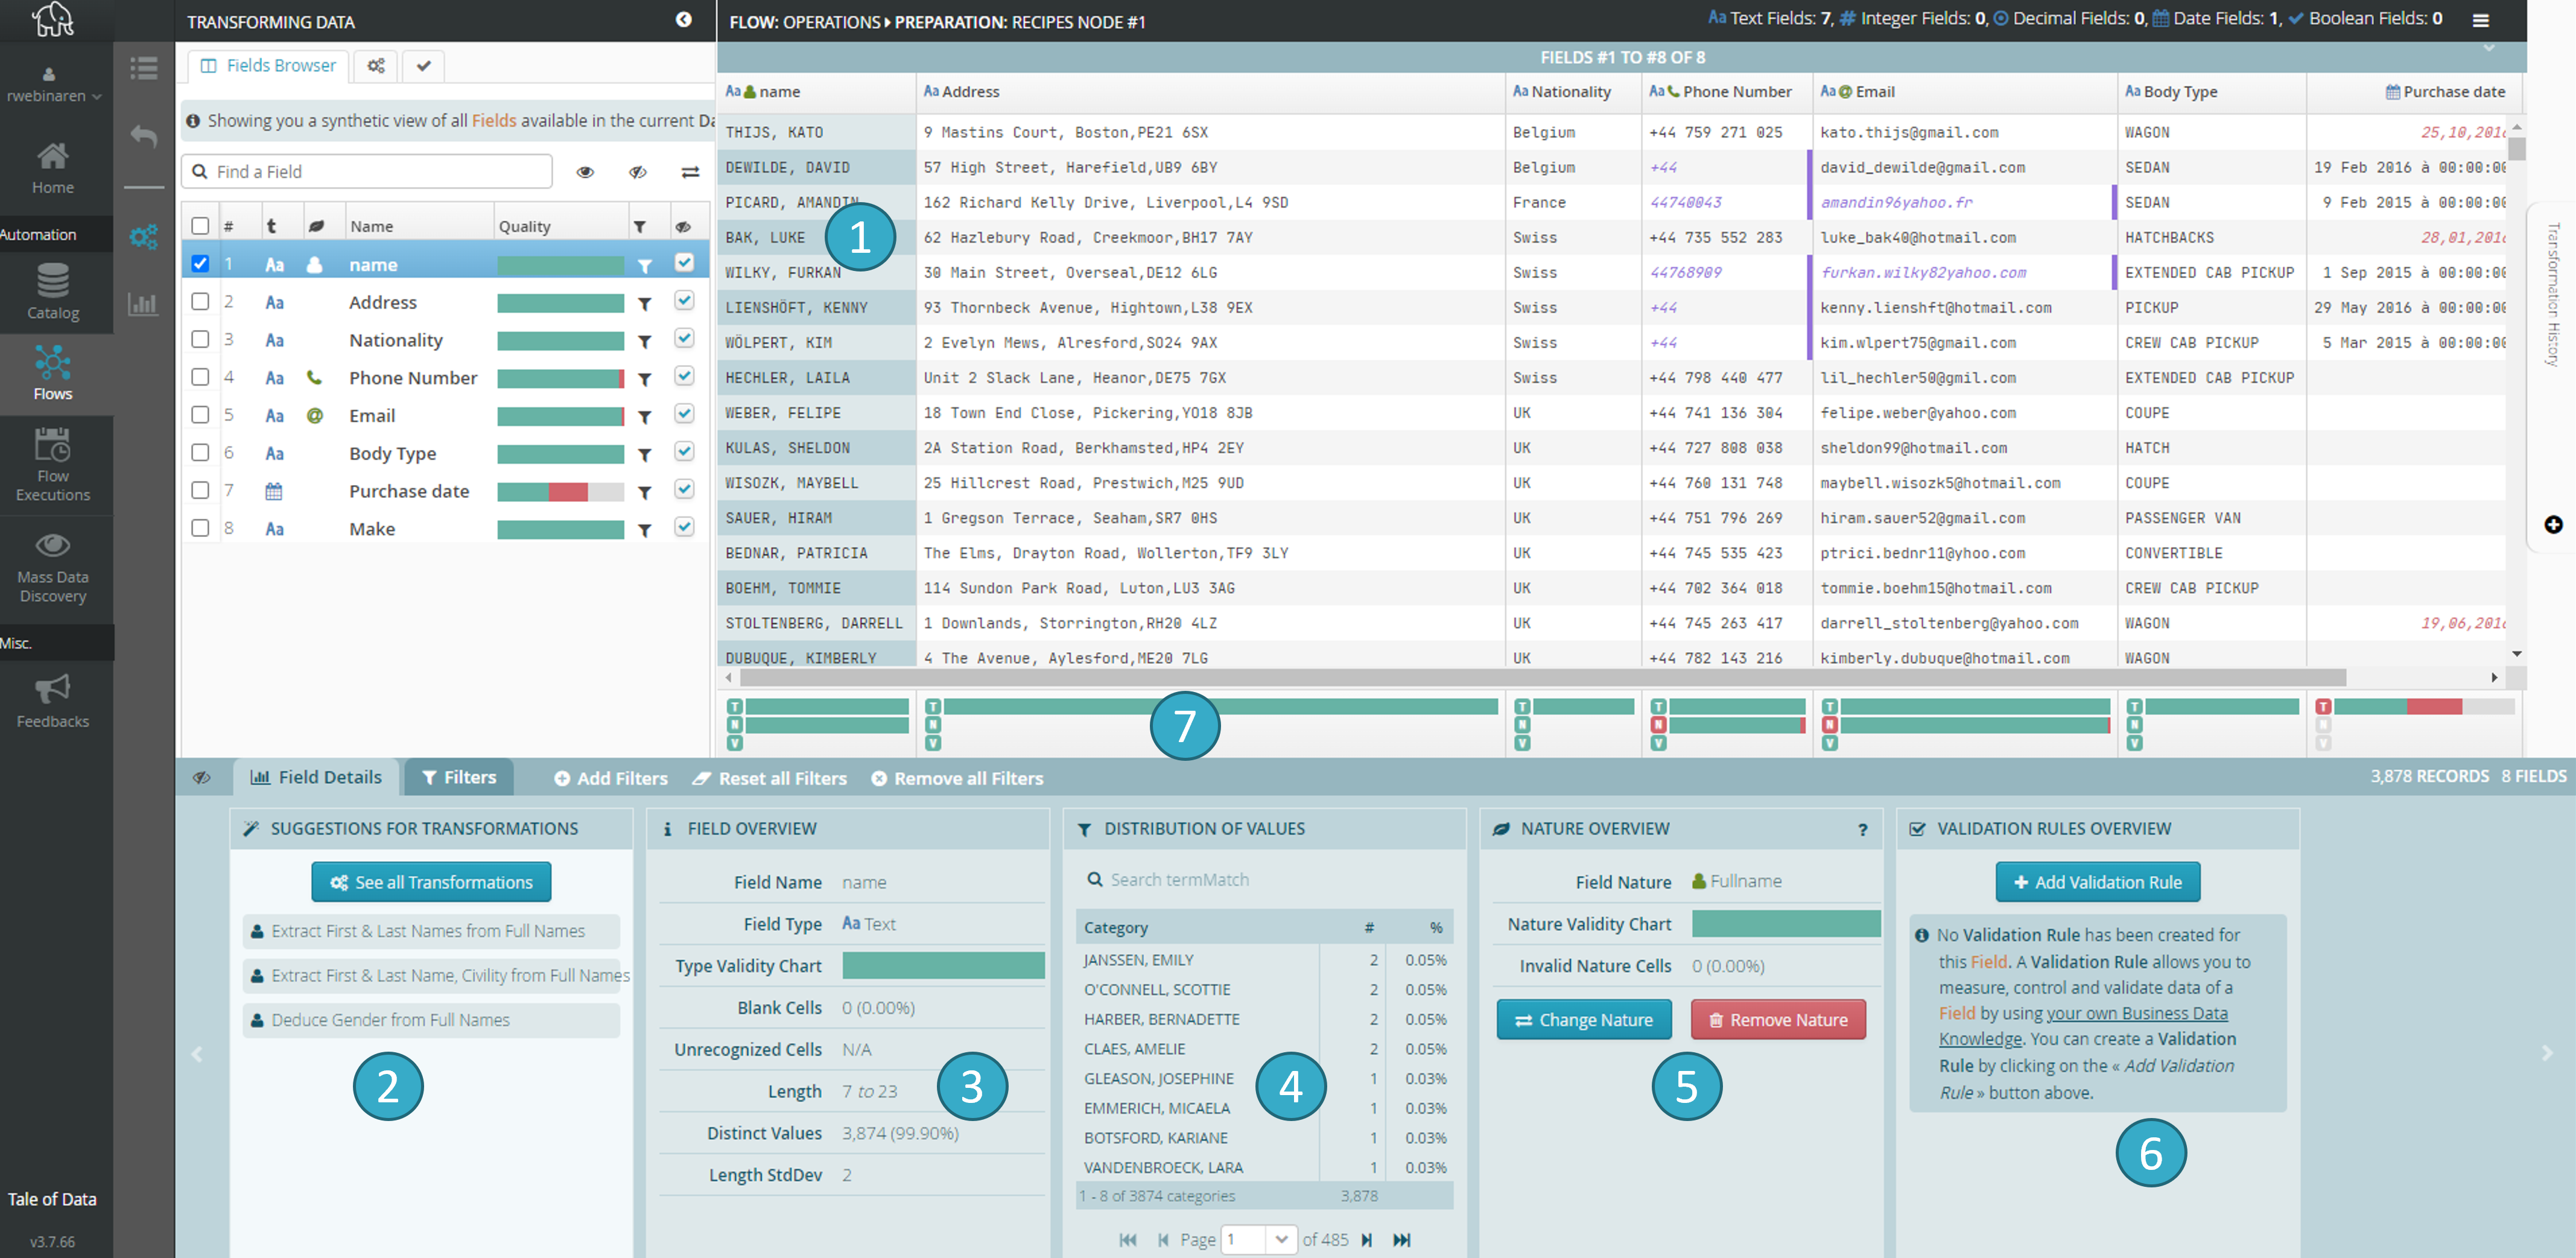Open the Filters tab
Screen dimensions: 2576x1258
(459, 778)
